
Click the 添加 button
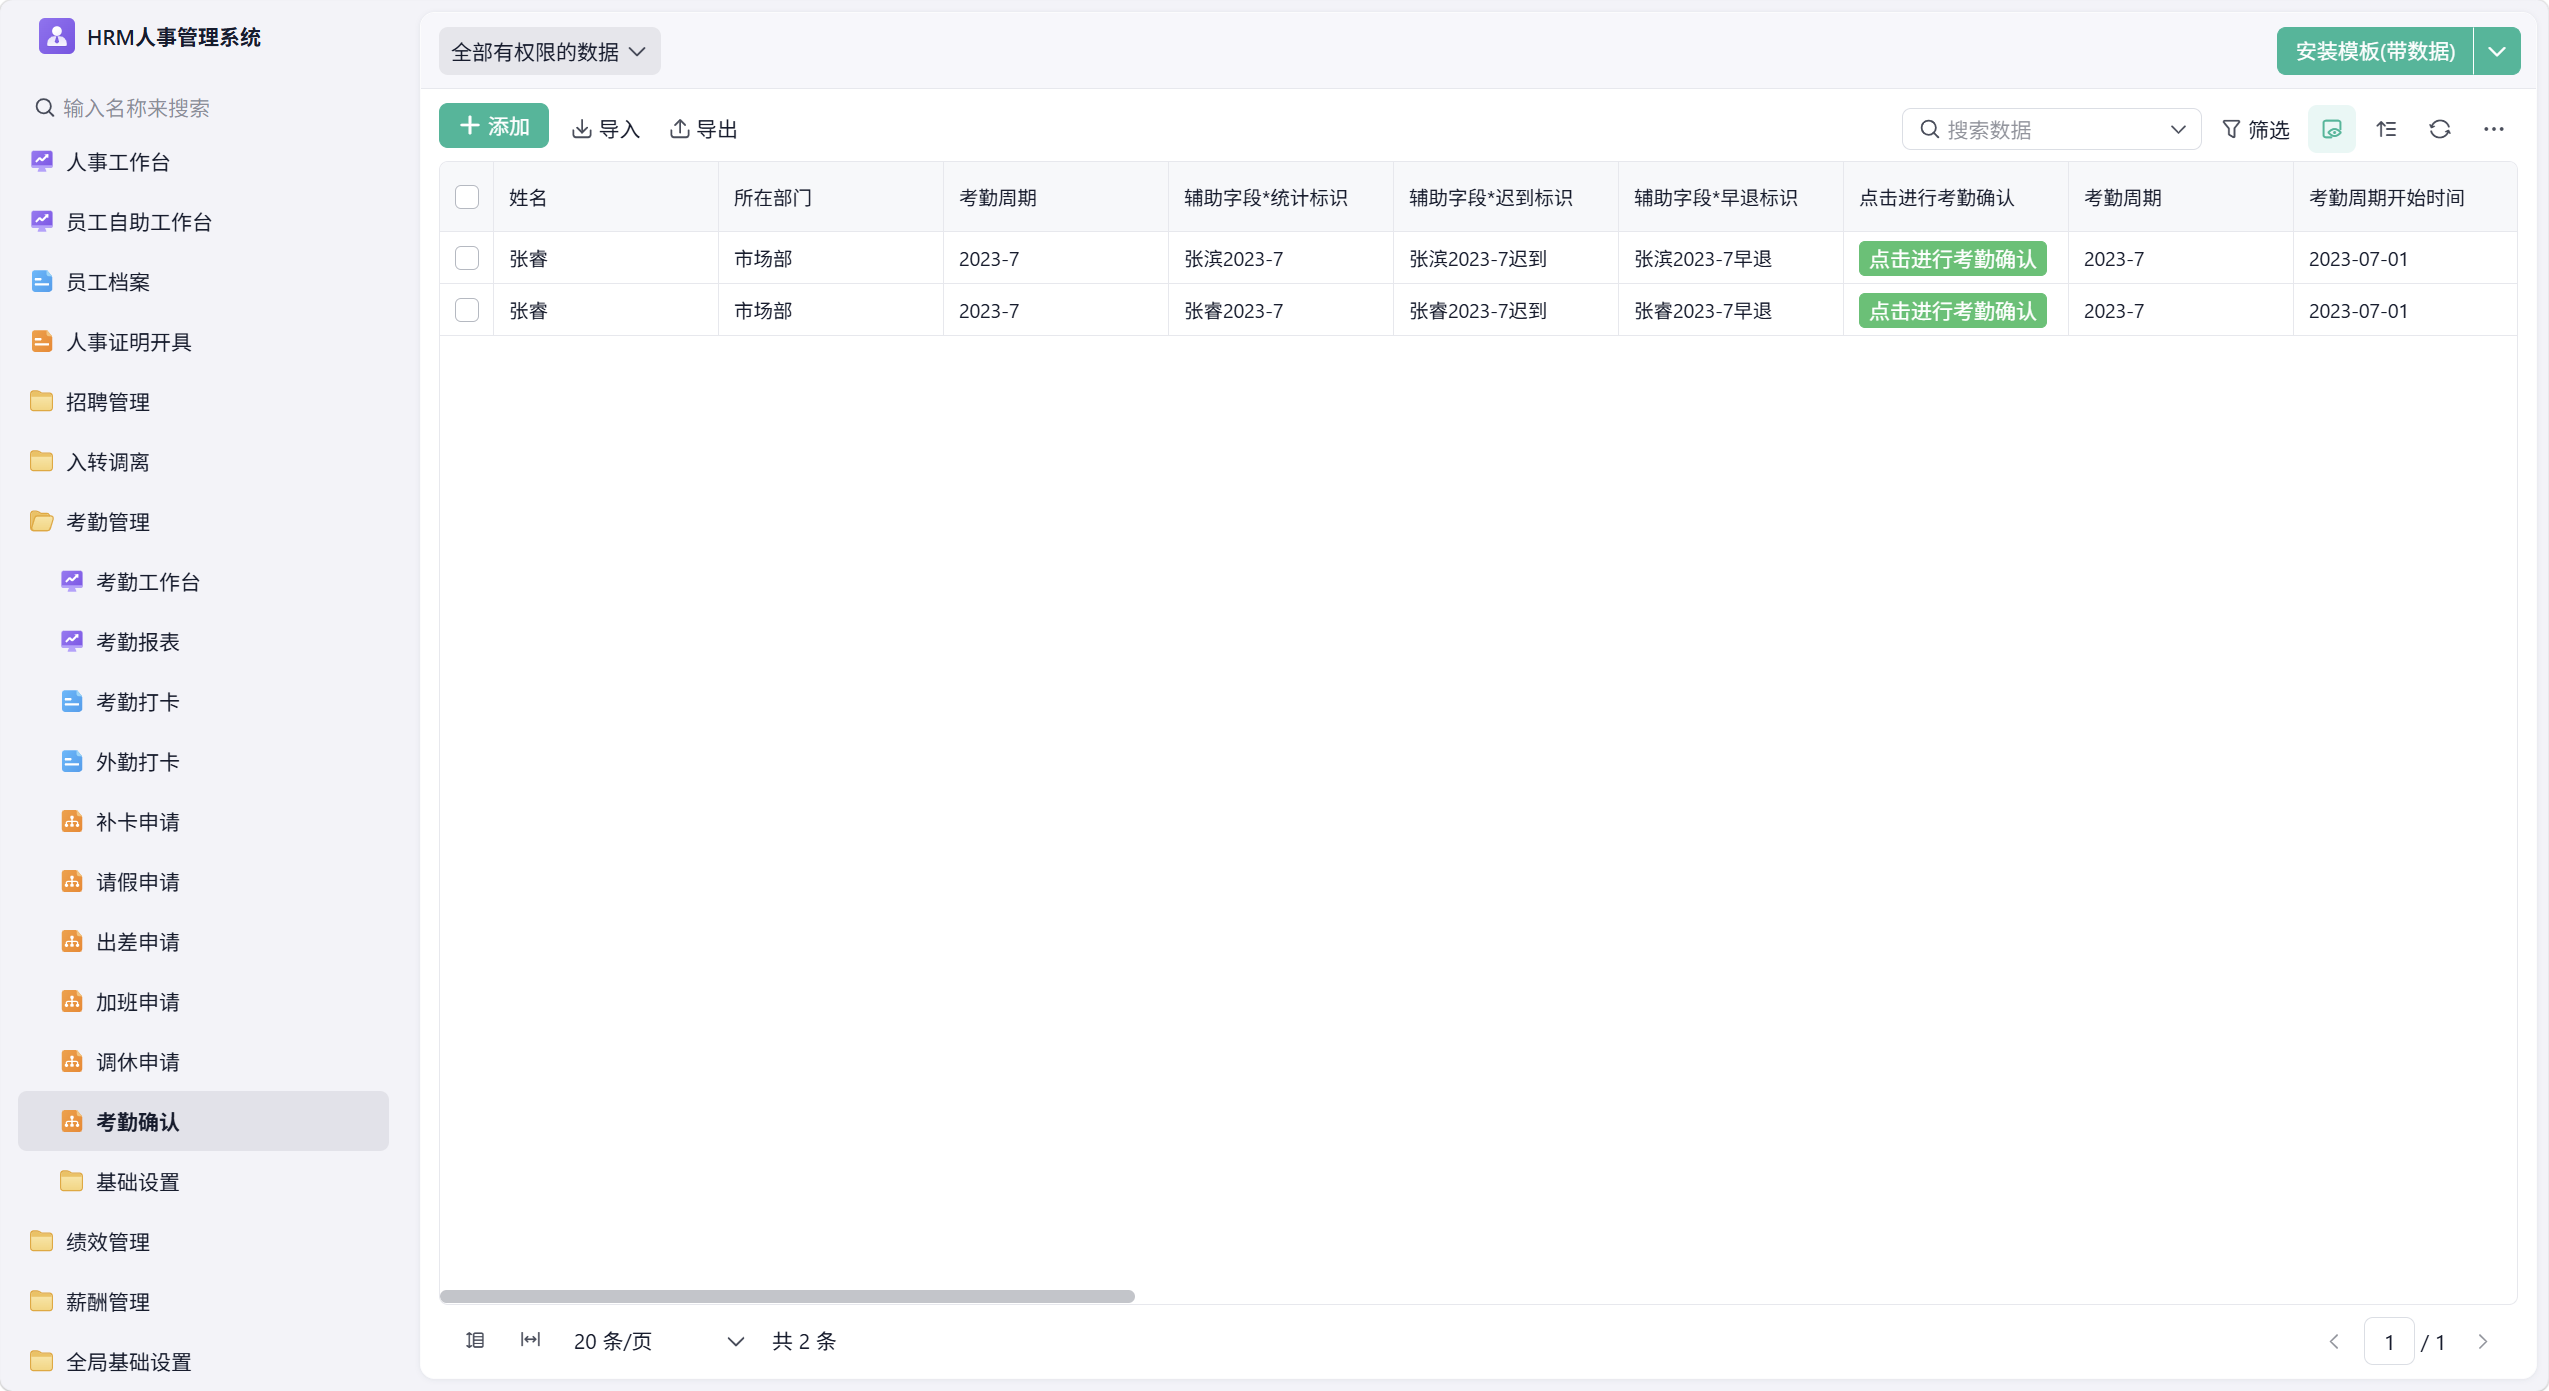tap(494, 126)
